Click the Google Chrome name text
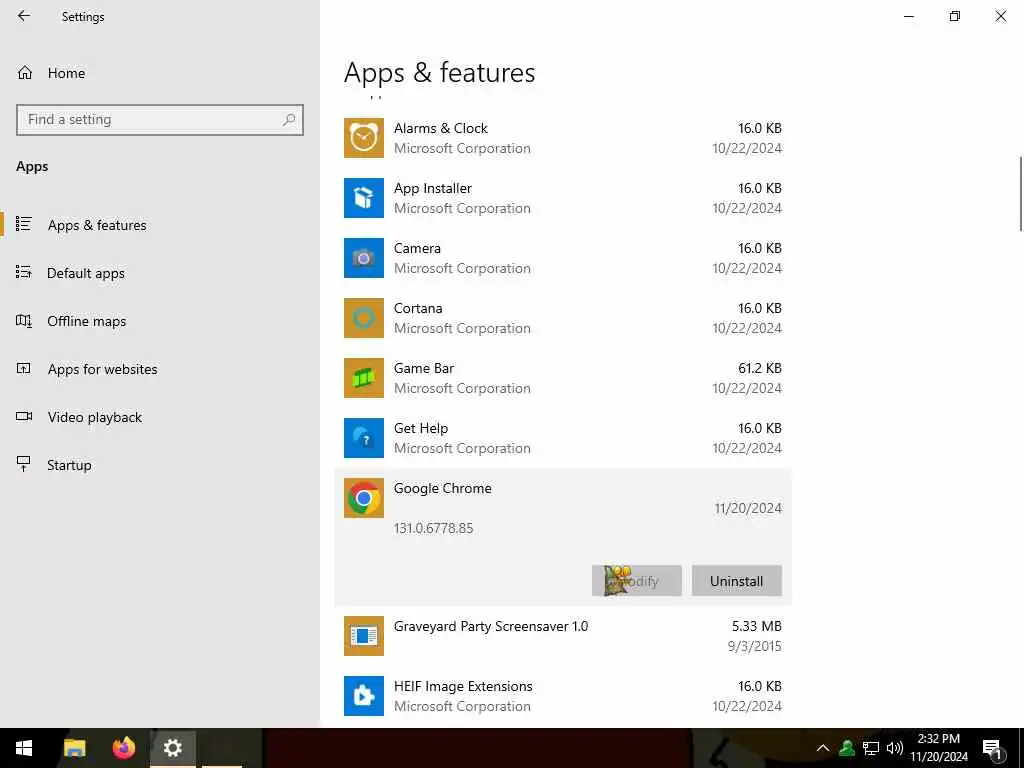The height and width of the screenshot is (768, 1024). pos(443,488)
